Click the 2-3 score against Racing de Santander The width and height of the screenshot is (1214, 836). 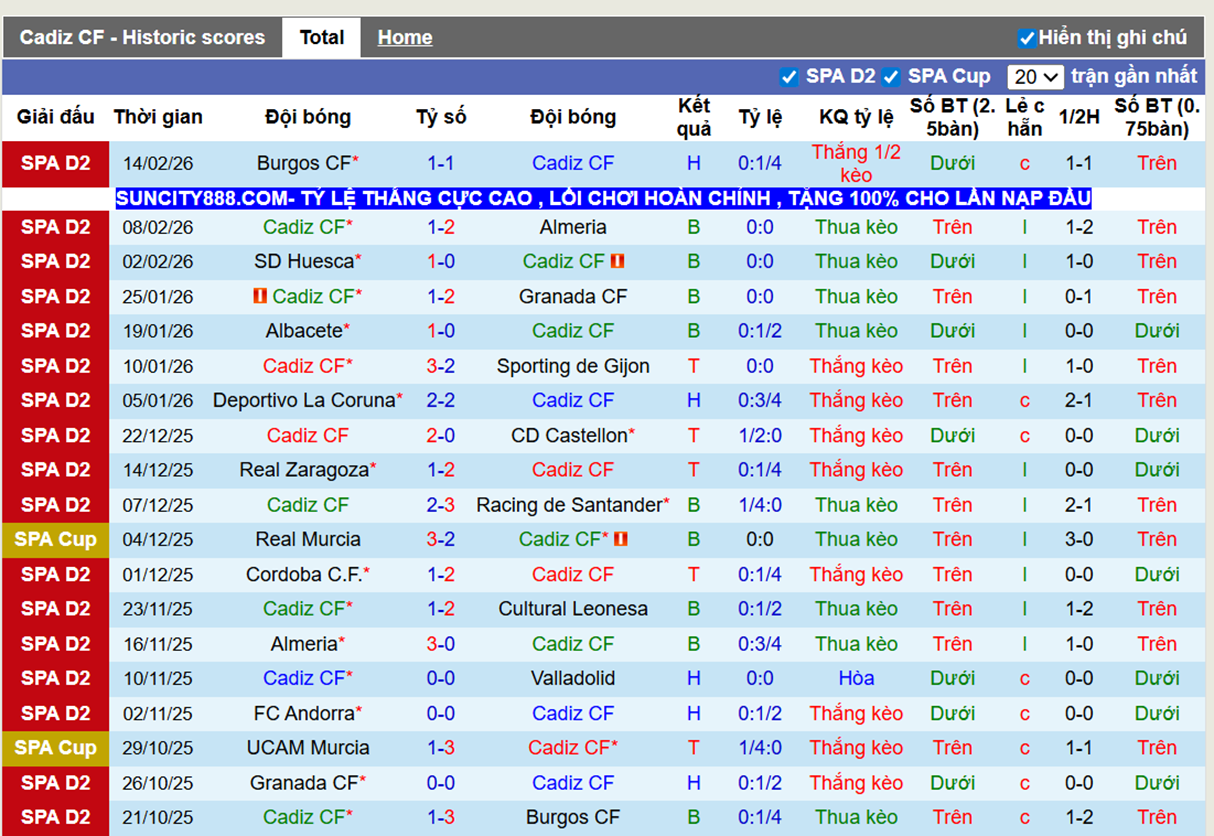441,504
